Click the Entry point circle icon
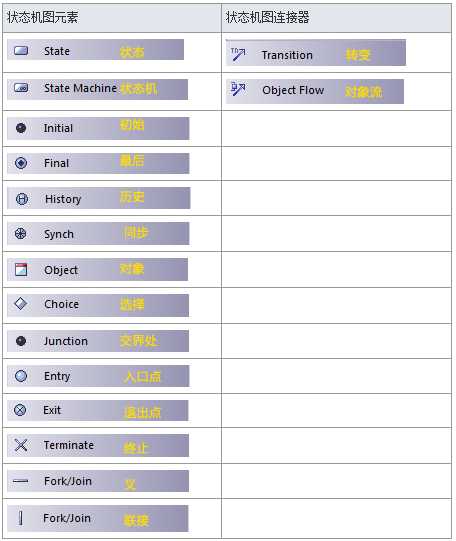The height and width of the screenshot is (541, 456). click(21, 376)
